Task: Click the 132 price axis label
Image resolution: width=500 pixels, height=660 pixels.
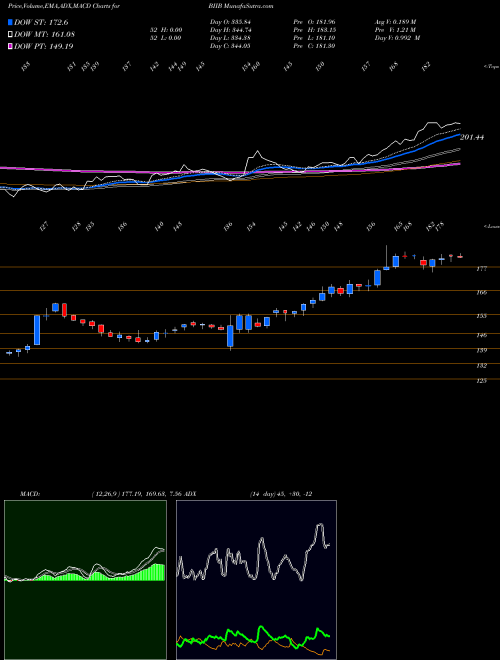Action: coord(481,365)
